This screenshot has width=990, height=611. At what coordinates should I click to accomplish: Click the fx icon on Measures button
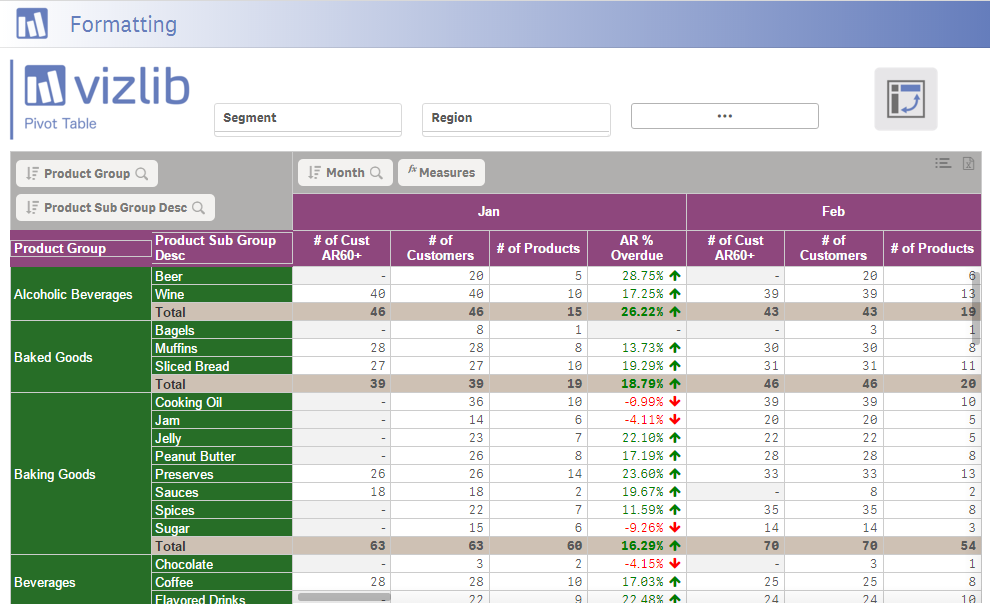(x=413, y=172)
